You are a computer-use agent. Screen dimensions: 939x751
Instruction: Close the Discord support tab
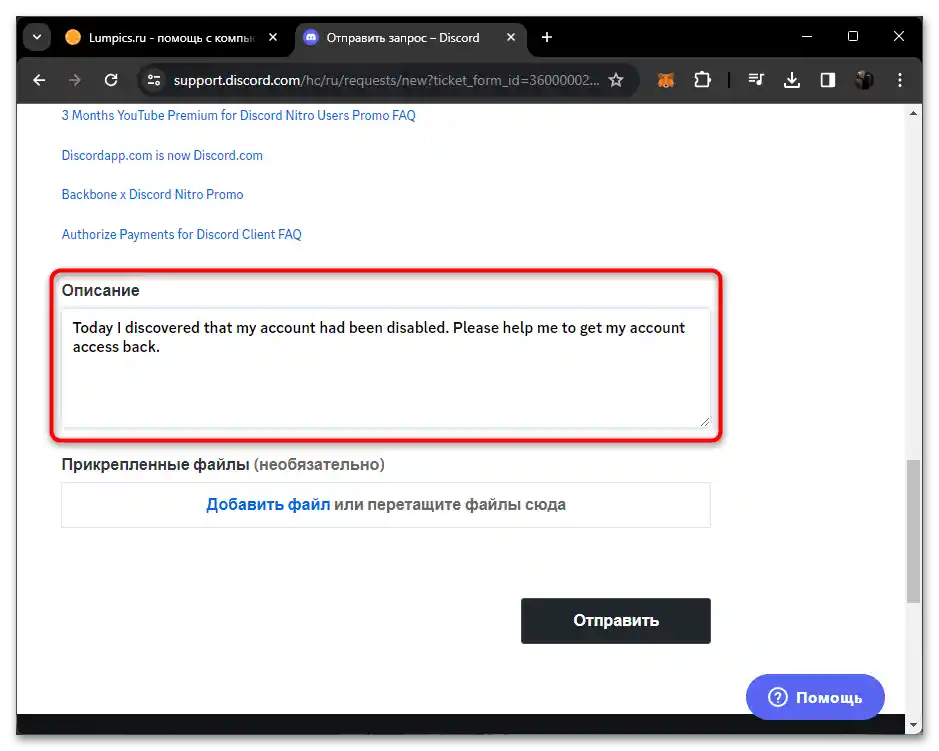coord(511,37)
